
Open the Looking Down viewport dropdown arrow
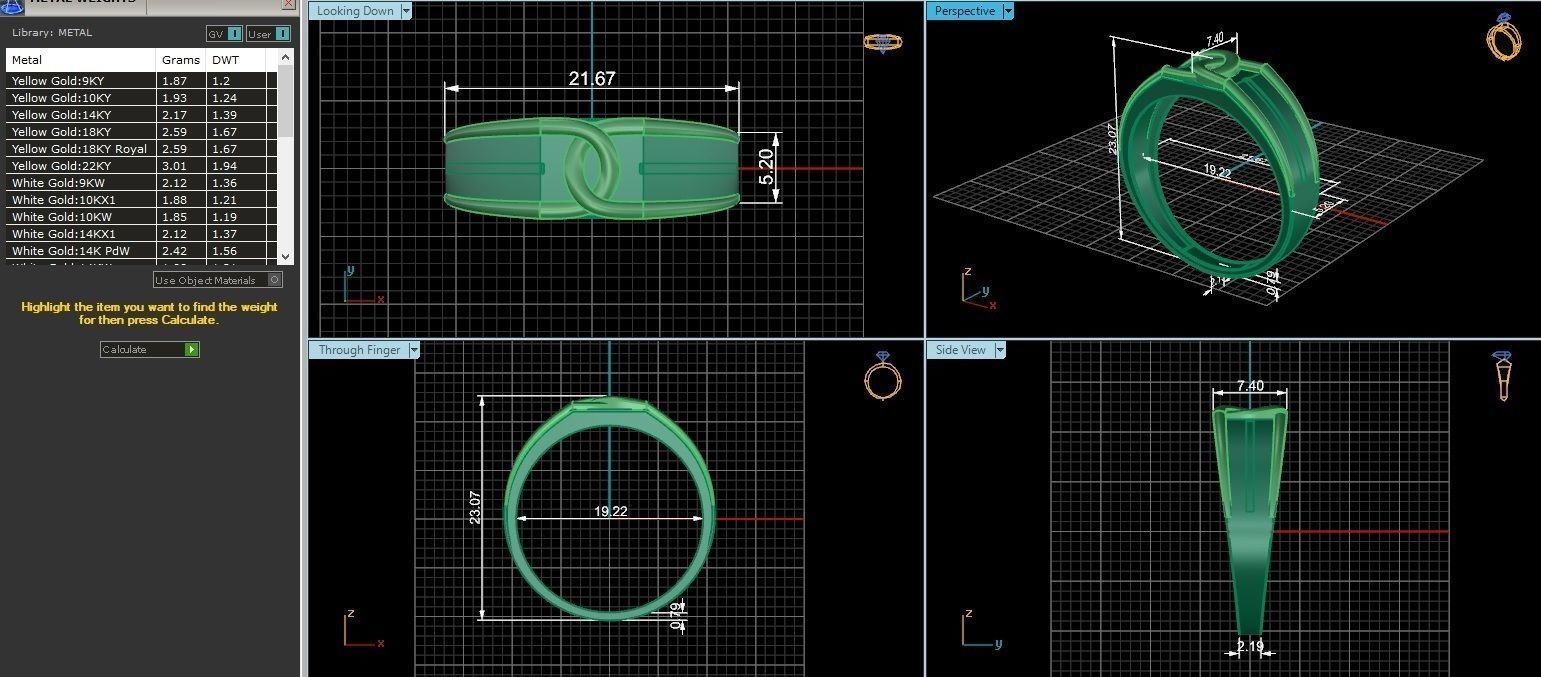(x=406, y=11)
